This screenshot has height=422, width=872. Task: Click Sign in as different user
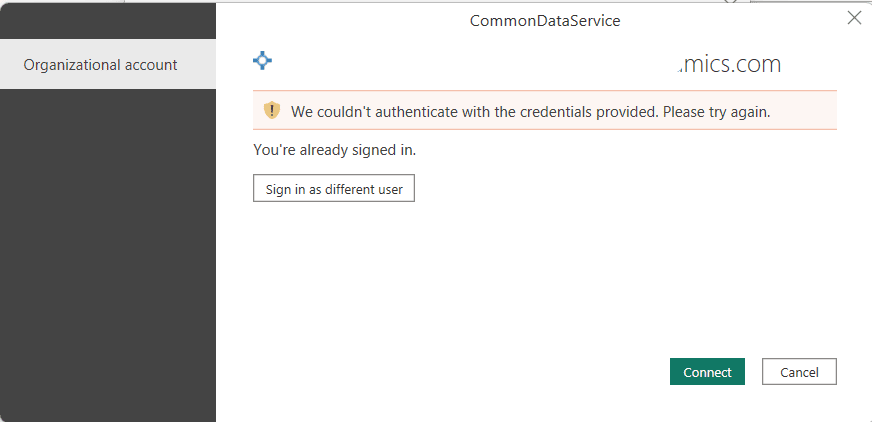334,189
